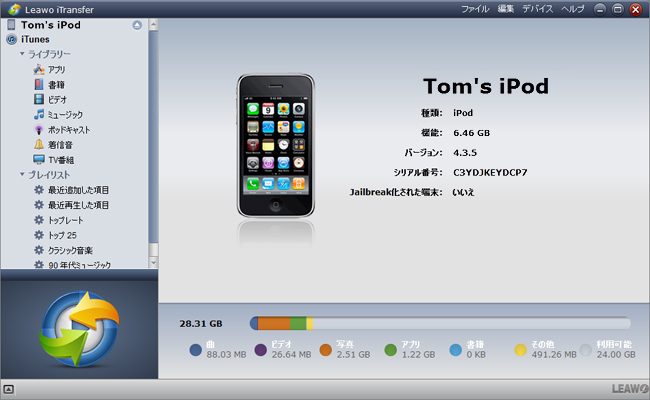Click the Tom's iPod heading in main panel

coord(486,86)
